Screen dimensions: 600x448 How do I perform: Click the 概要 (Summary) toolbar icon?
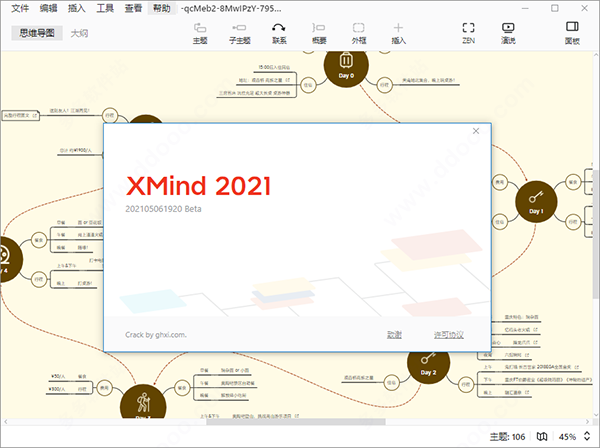(x=319, y=33)
